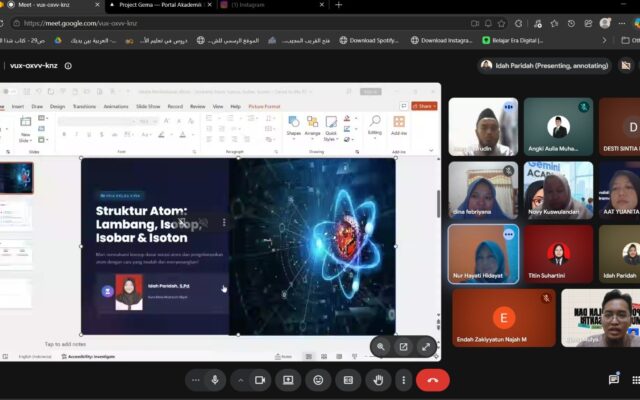Mute the microphone in Meet toolbar
The image size is (640, 400).
point(215,380)
